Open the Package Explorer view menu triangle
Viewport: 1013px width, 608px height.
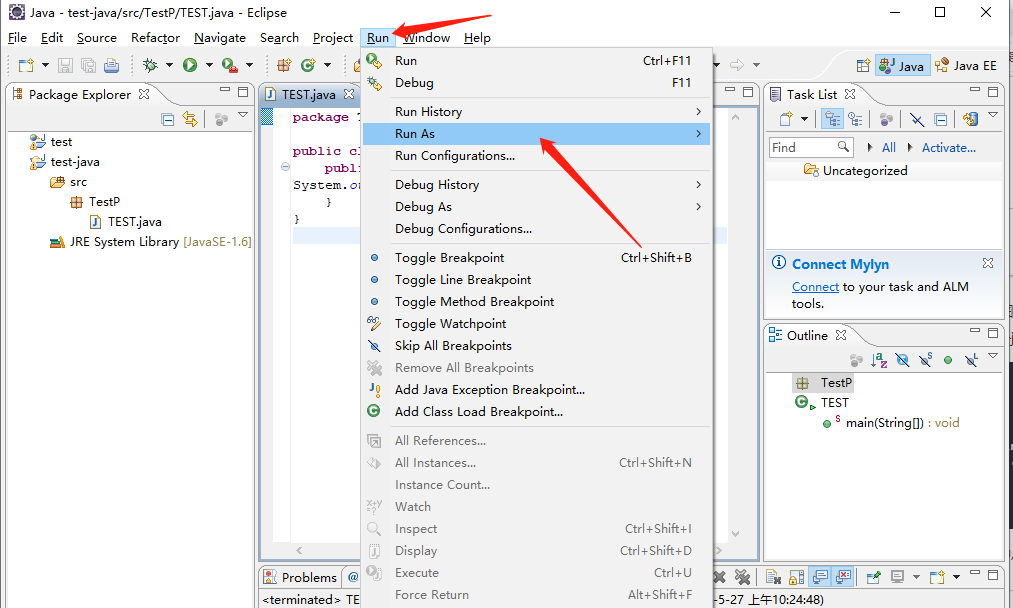click(x=243, y=117)
